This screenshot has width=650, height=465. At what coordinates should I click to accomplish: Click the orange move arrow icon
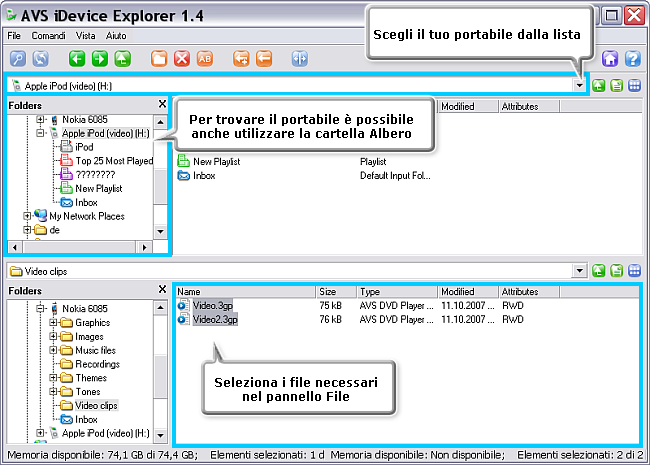coord(264,59)
